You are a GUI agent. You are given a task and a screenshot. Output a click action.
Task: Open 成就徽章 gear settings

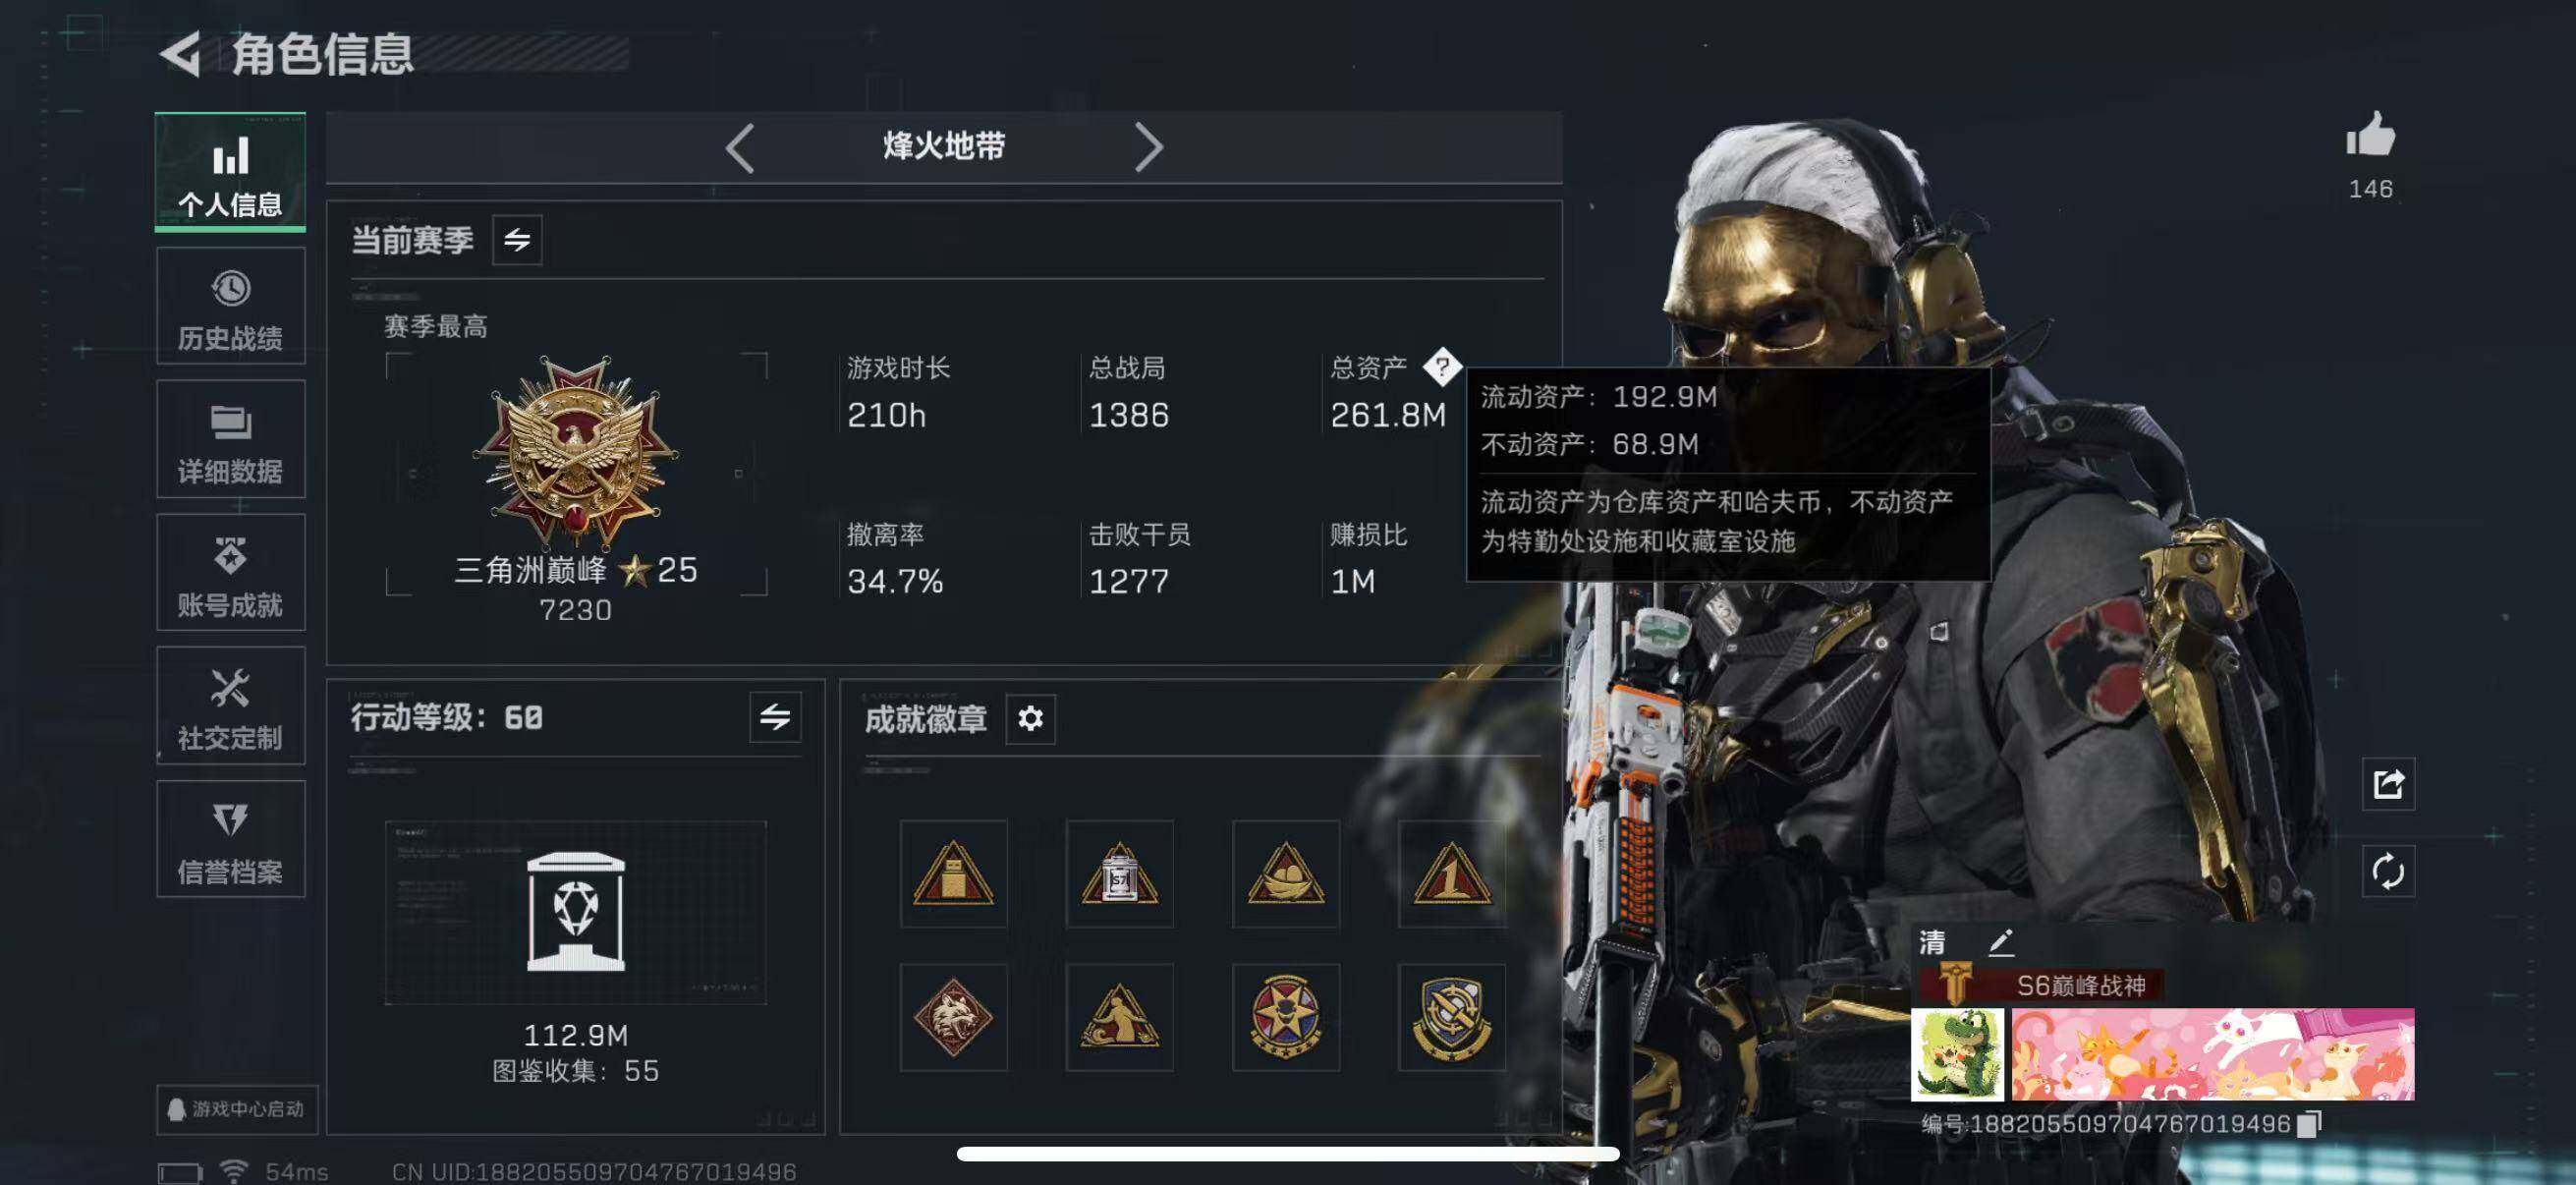[1030, 718]
